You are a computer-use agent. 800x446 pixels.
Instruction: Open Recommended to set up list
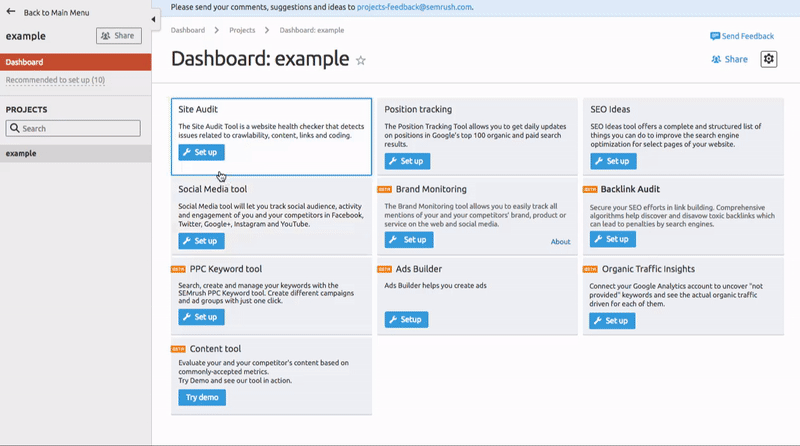pyautogui.click(x=55, y=80)
